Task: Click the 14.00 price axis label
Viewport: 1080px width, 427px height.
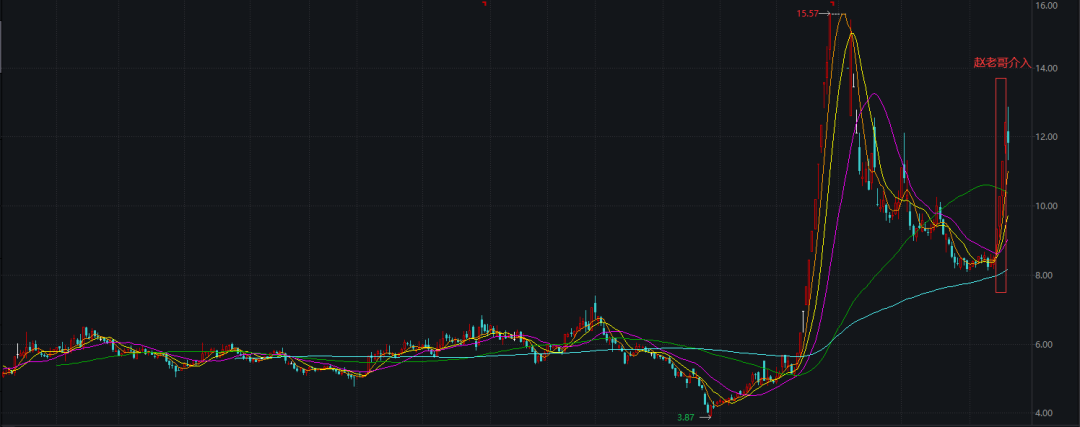Action: click(1047, 69)
